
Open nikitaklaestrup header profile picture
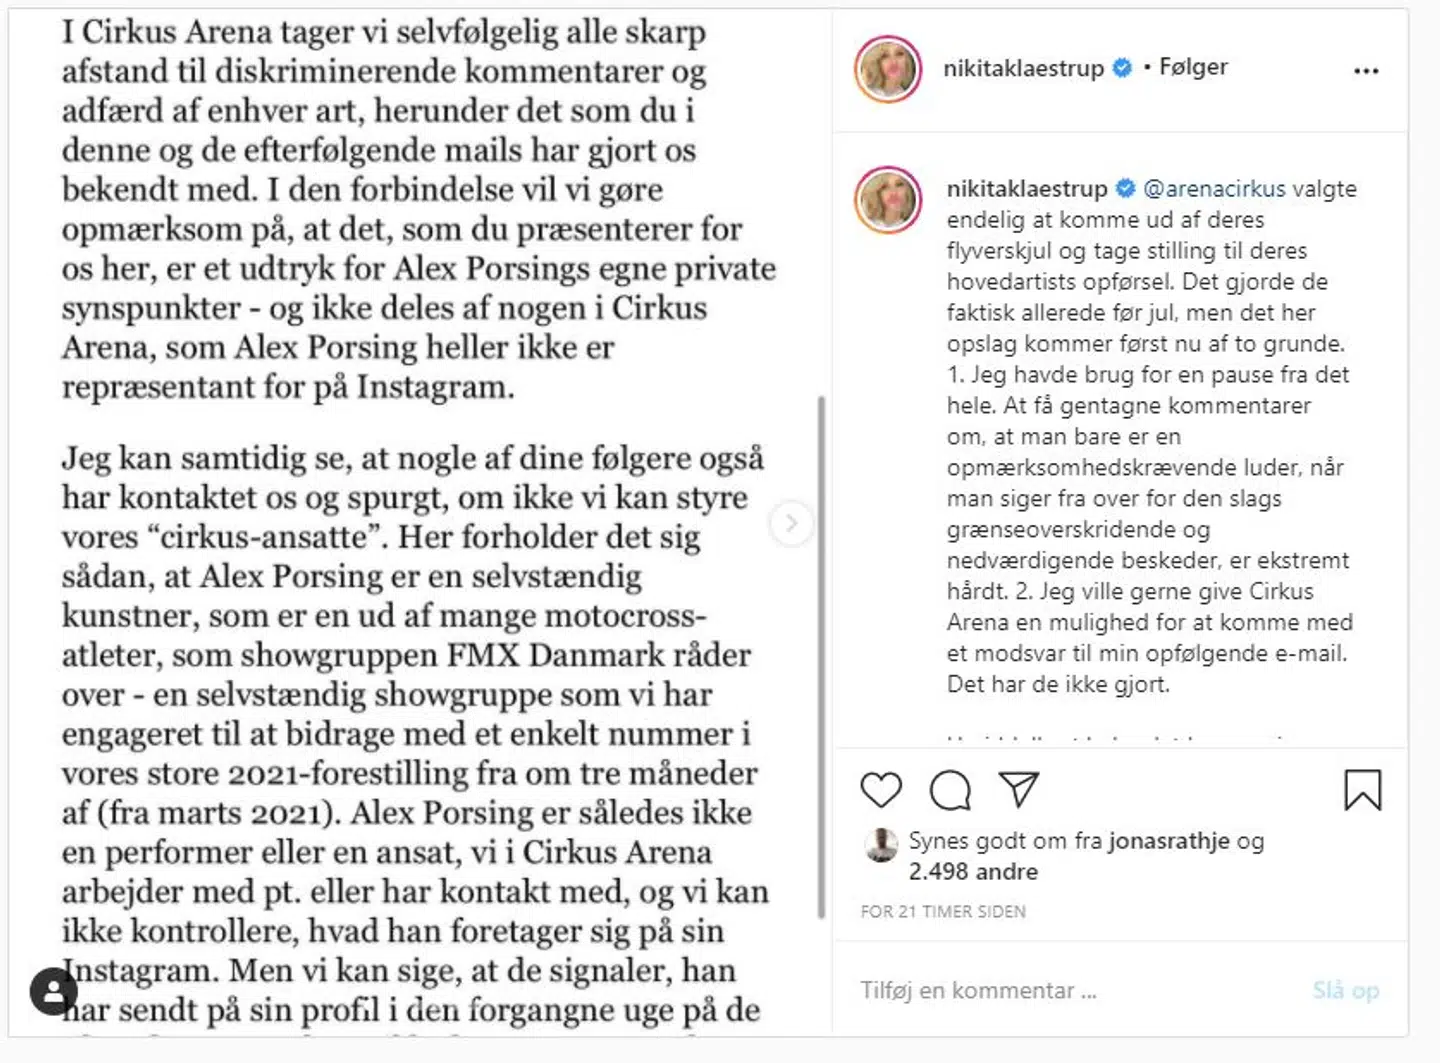888,69
